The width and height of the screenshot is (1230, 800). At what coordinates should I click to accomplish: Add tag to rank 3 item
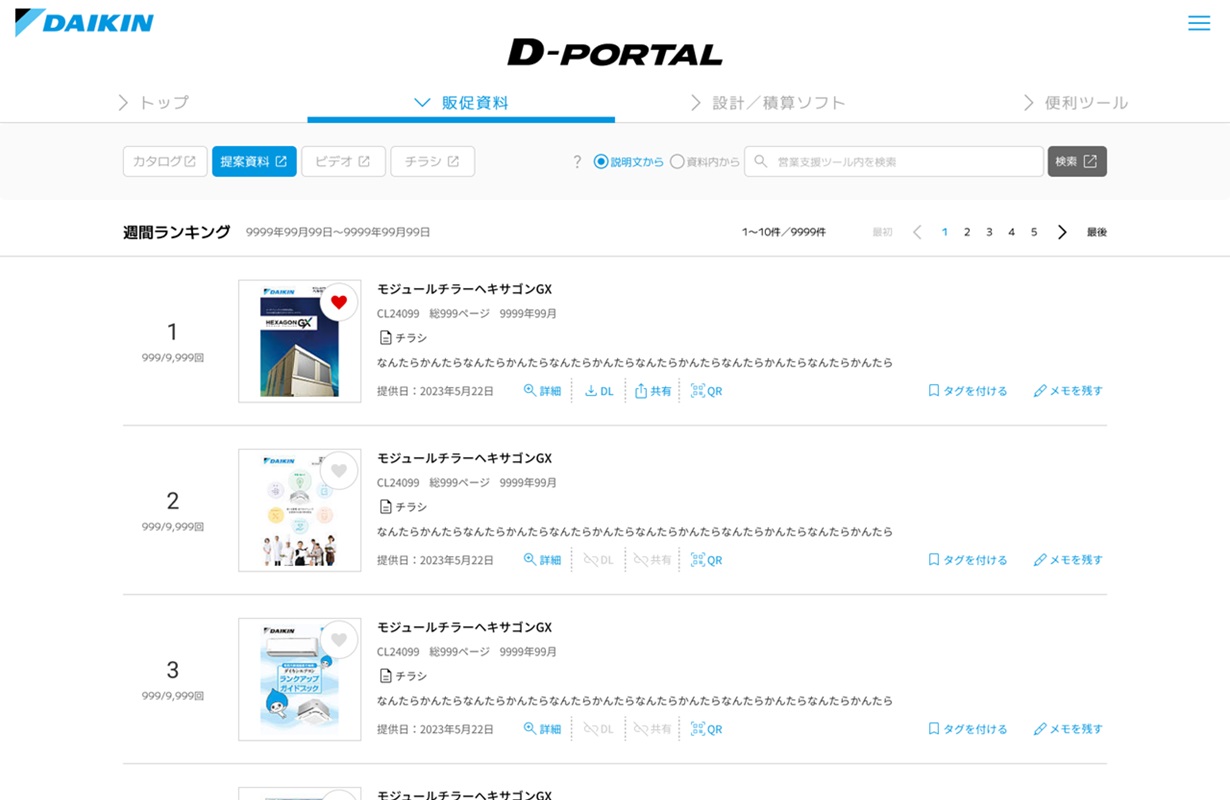pyautogui.click(x=967, y=729)
